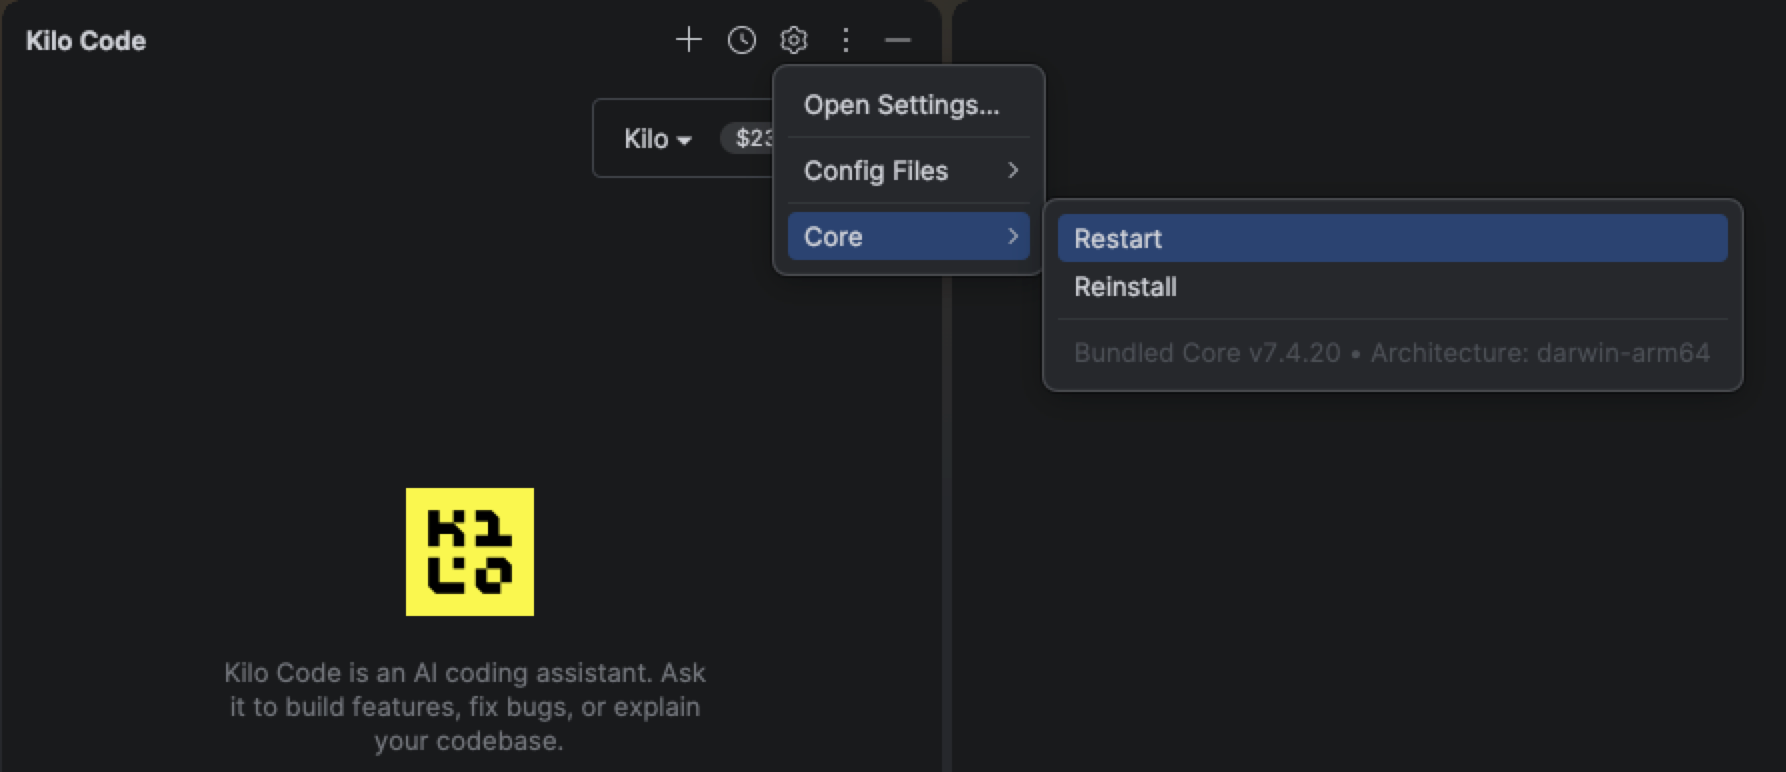The width and height of the screenshot is (1786, 772).
Task: Click the settings gear icon
Action: click(x=794, y=40)
